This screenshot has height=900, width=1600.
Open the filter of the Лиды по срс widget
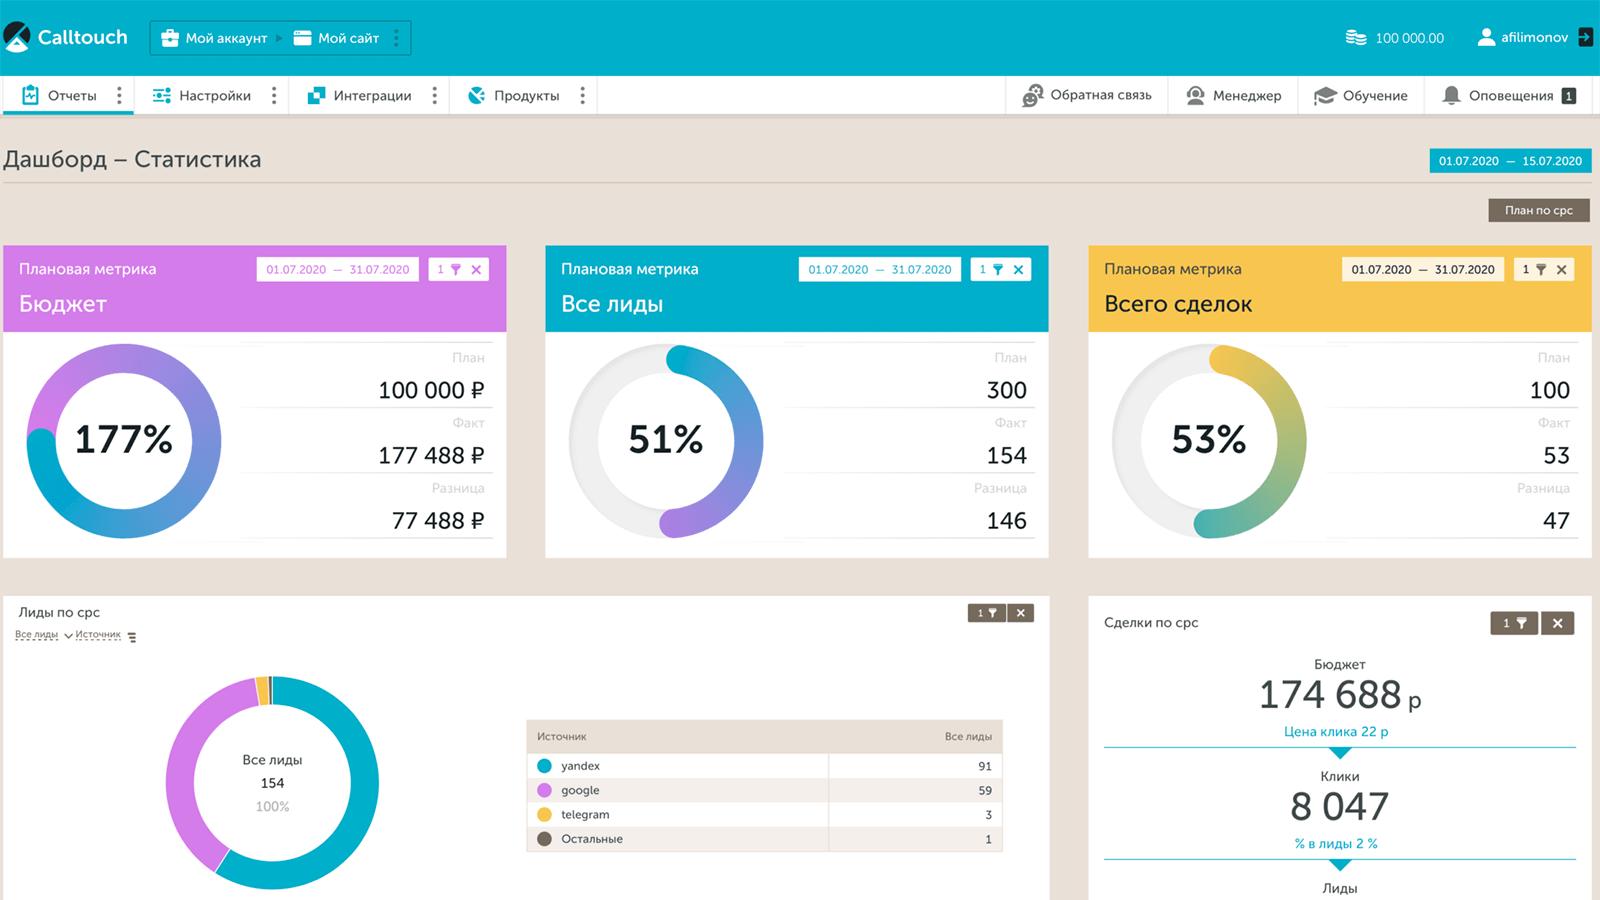click(x=987, y=613)
